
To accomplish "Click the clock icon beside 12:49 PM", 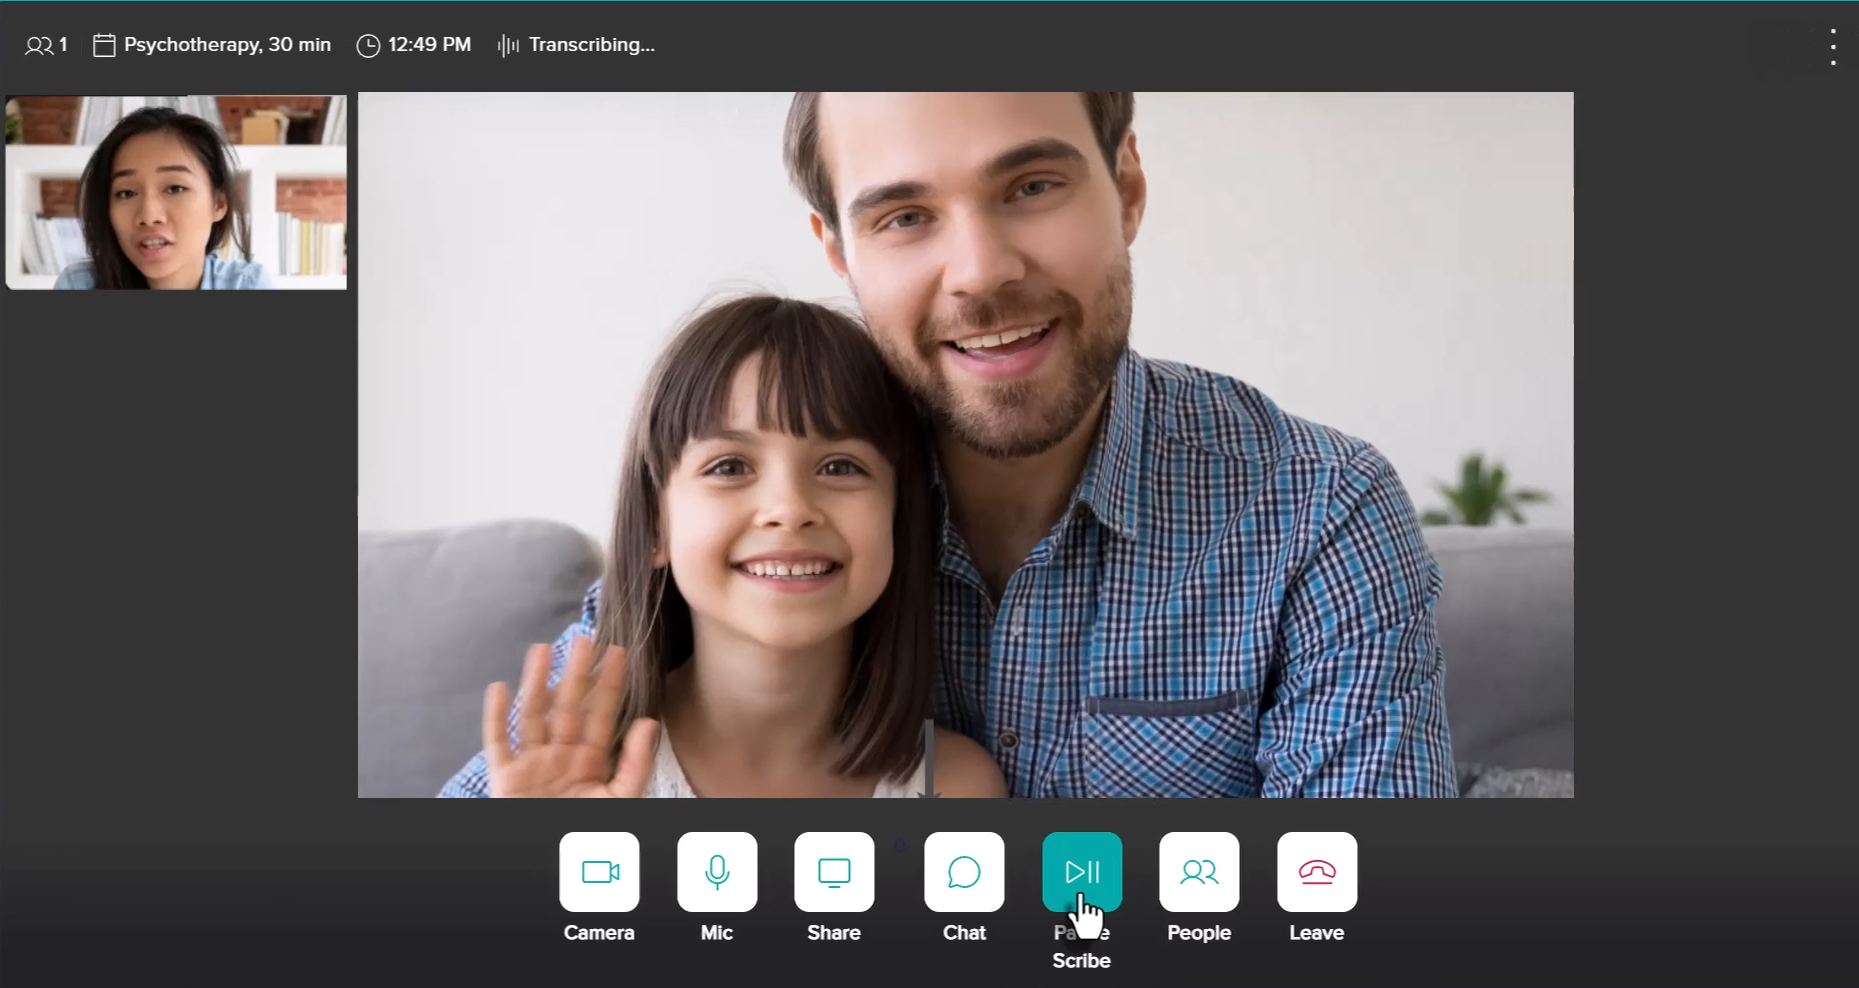I will tap(368, 46).
